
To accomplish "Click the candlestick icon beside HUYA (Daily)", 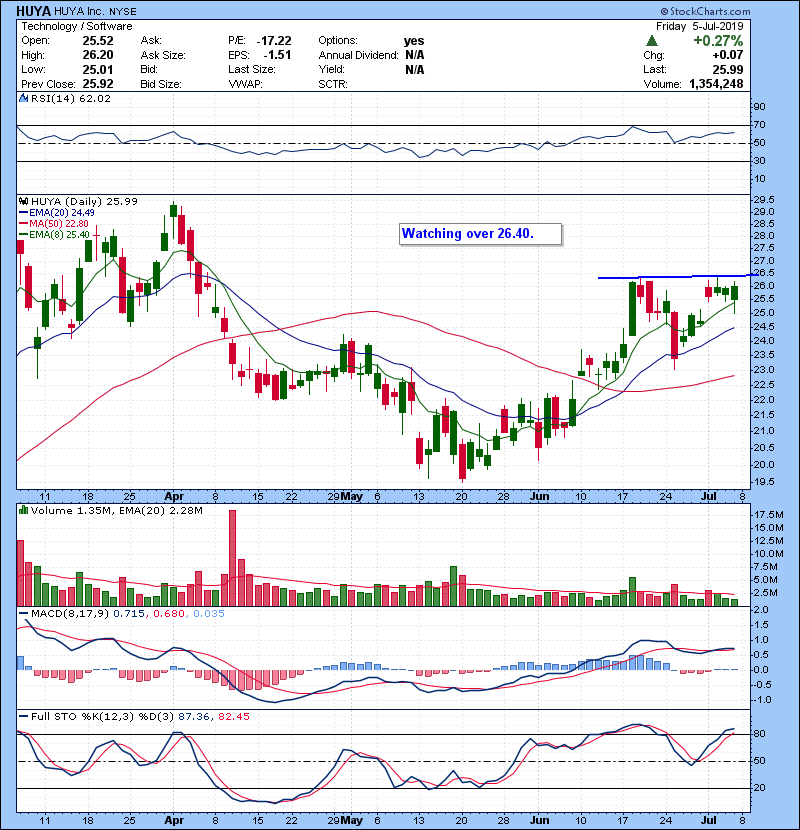I will [23, 201].
